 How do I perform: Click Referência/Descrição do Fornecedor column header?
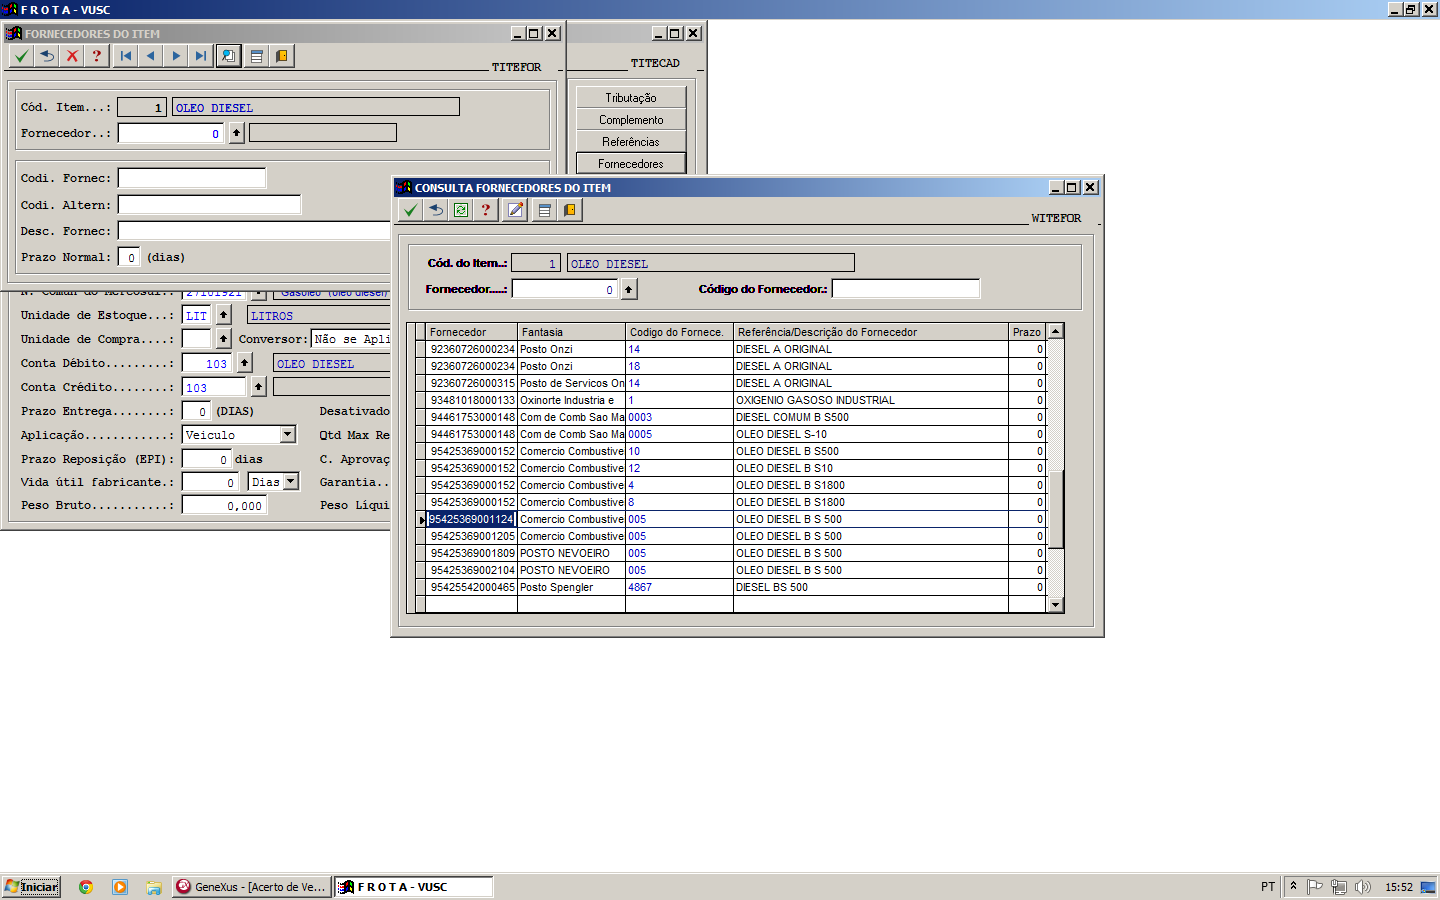point(871,332)
